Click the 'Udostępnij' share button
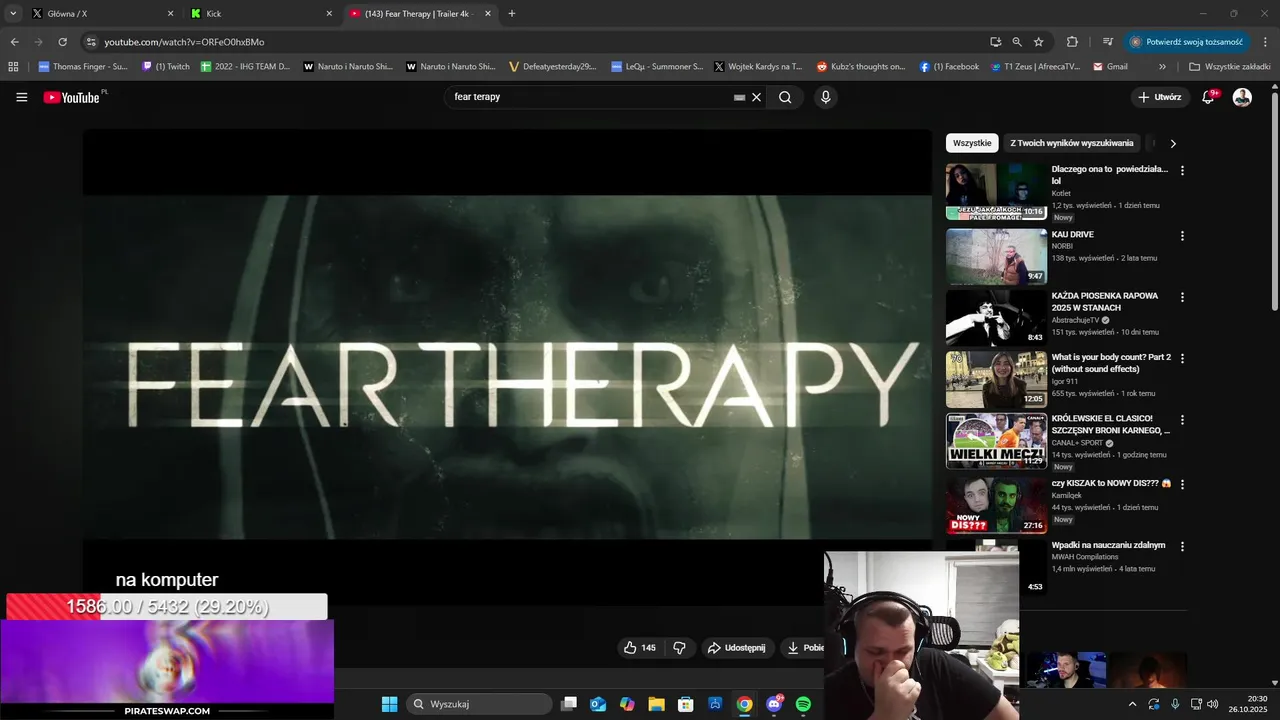Image resolution: width=1280 pixels, height=720 pixels. [736, 648]
